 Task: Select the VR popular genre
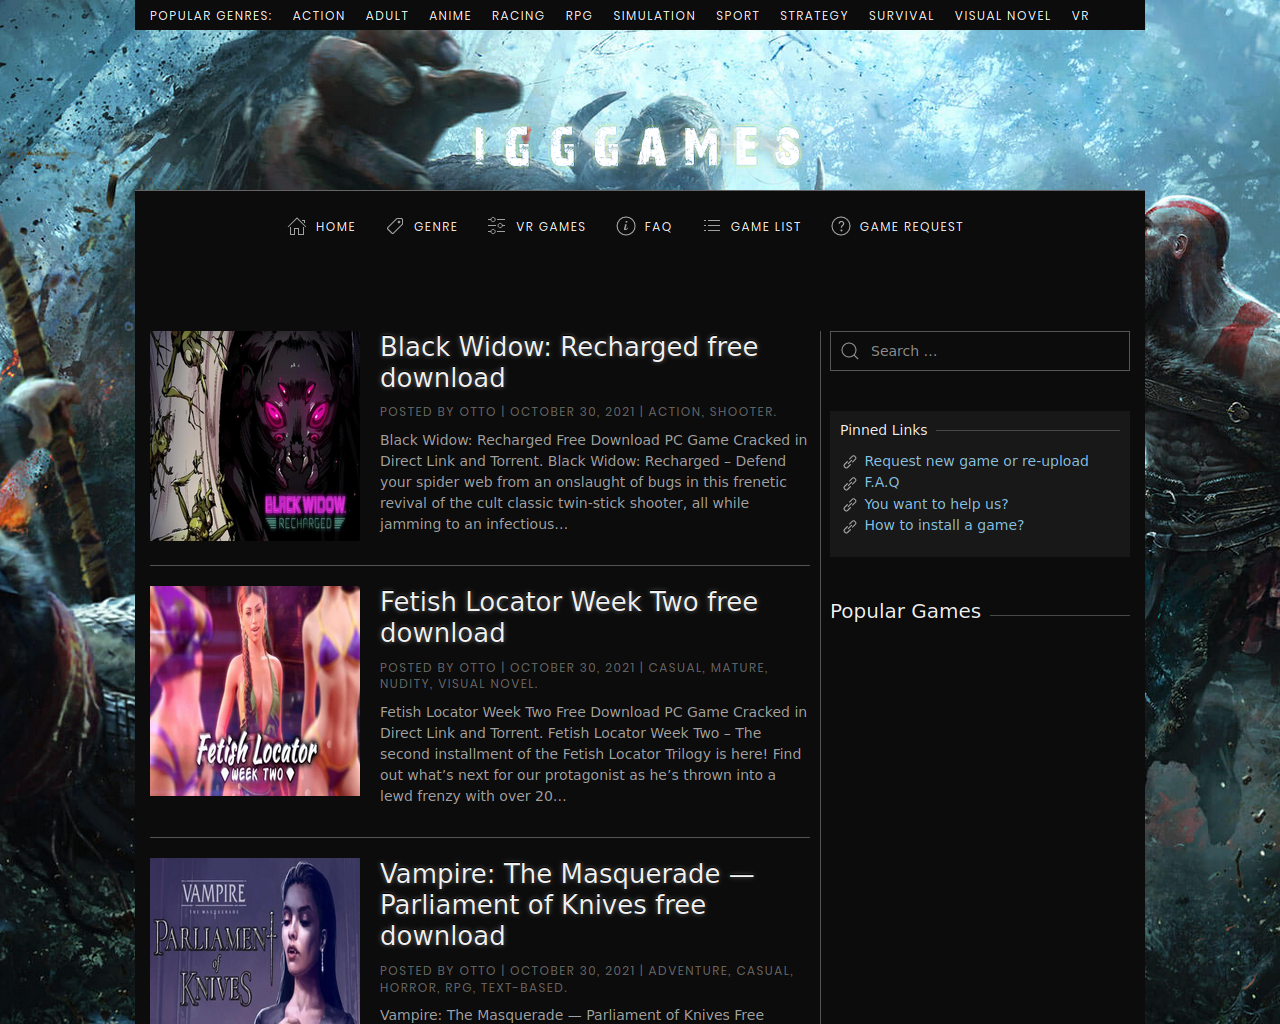click(1080, 16)
